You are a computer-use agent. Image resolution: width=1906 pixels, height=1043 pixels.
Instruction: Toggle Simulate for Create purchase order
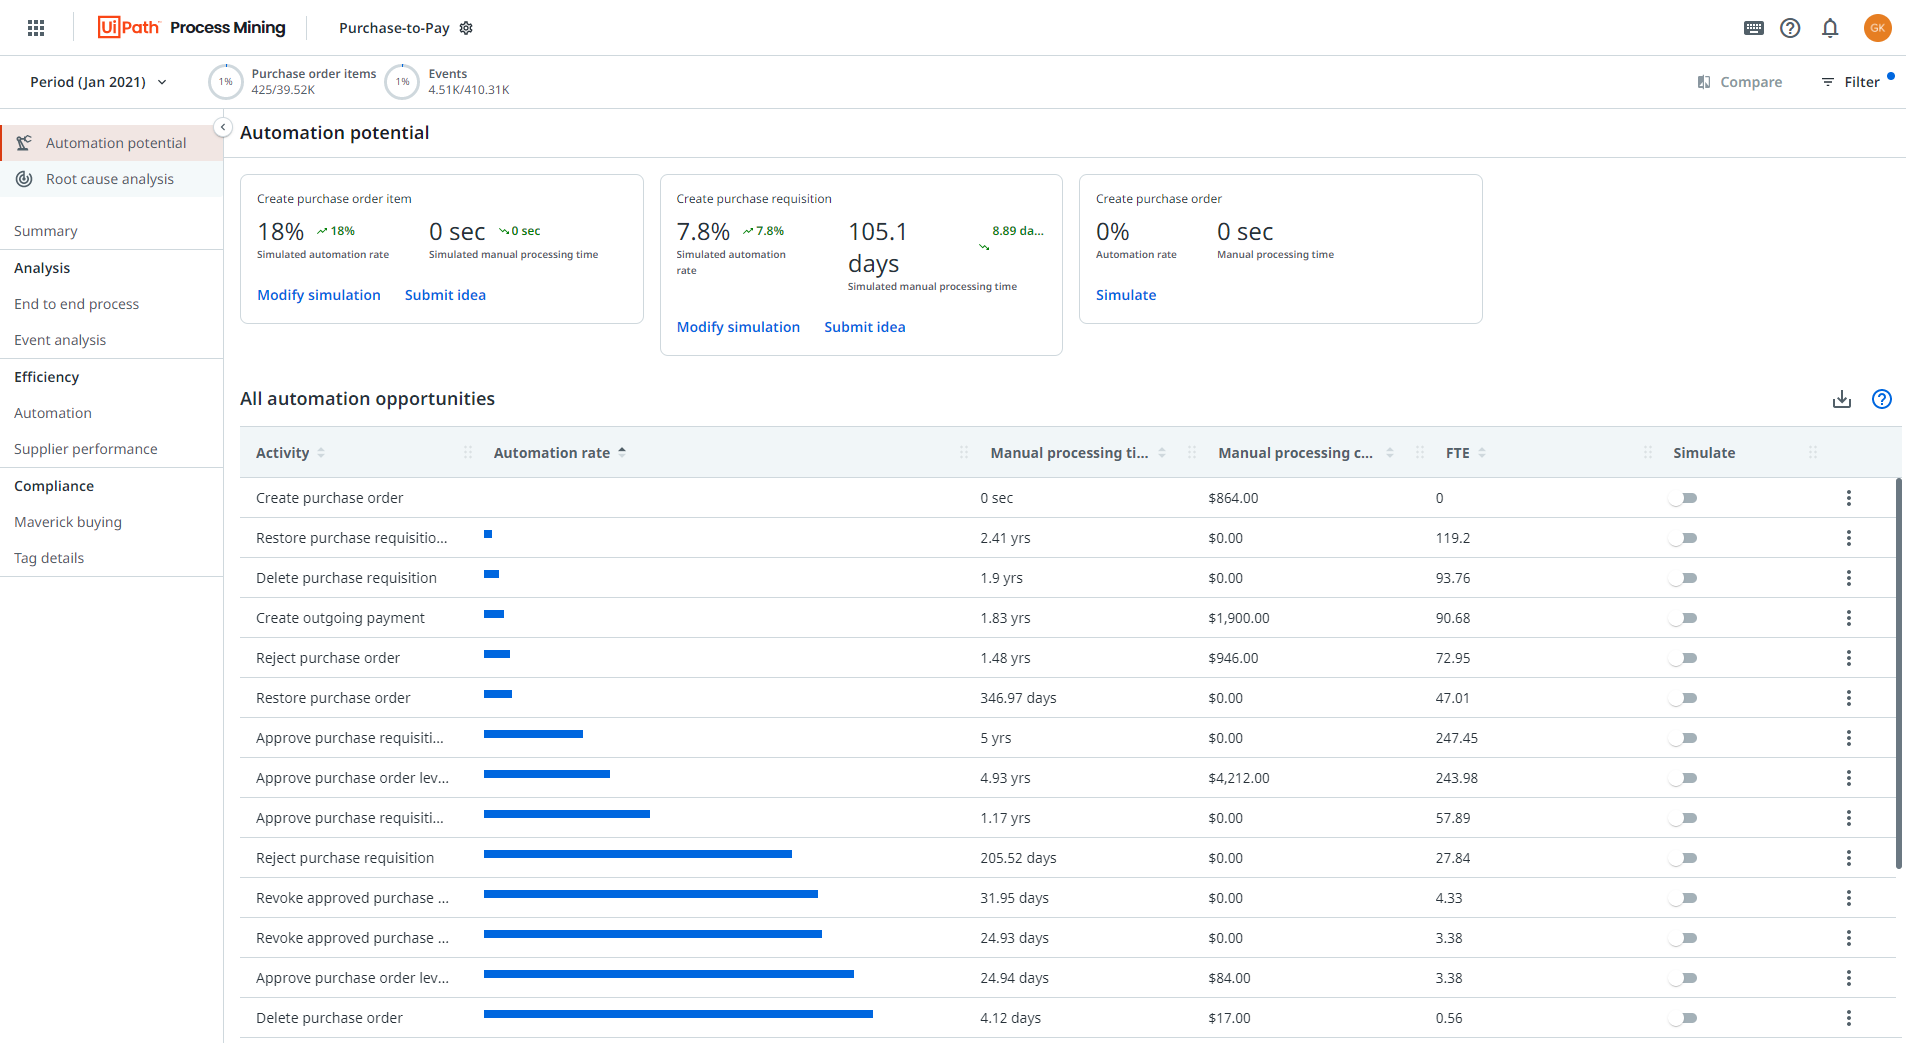click(x=1683, y=498)
